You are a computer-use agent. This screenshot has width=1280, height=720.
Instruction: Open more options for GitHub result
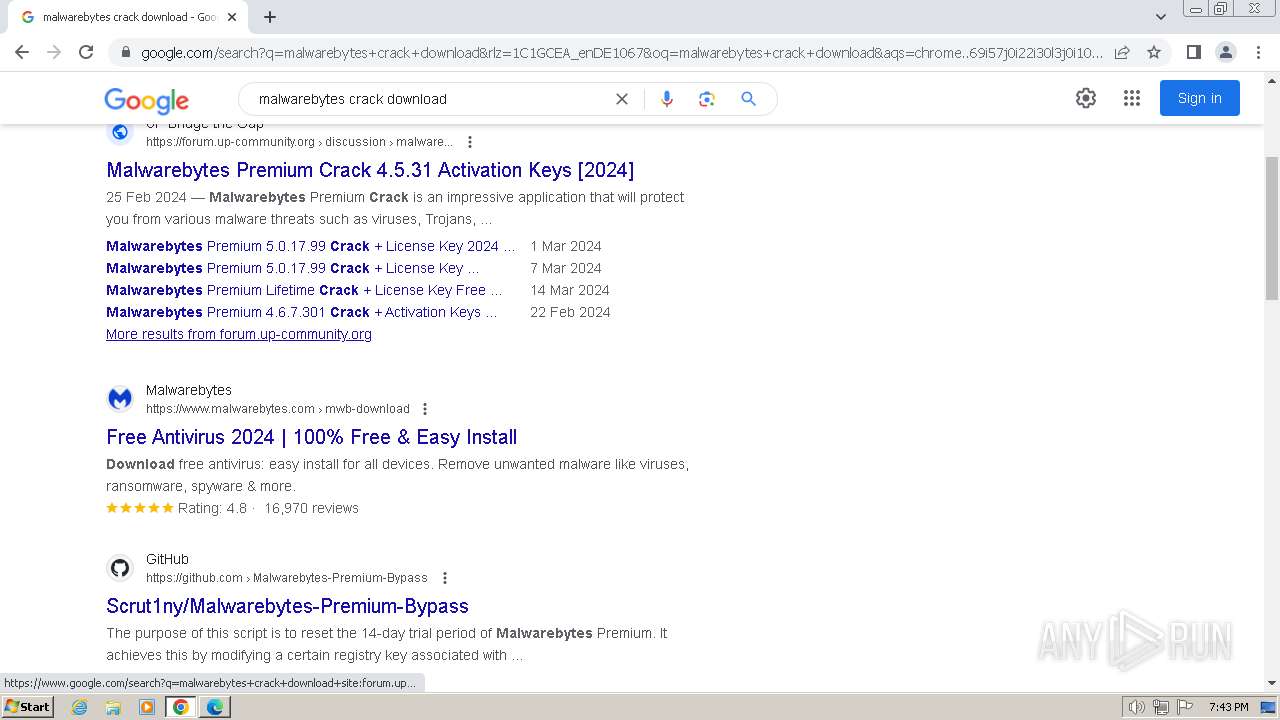(445, 578)
